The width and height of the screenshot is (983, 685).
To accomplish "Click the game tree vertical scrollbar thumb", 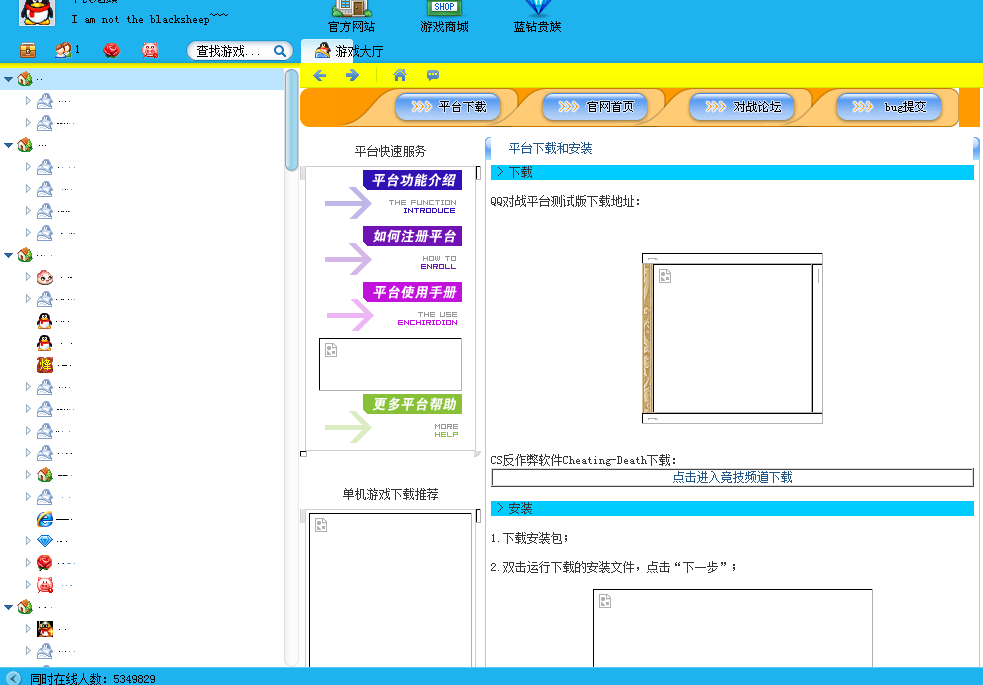I will [x=292, y=119].
